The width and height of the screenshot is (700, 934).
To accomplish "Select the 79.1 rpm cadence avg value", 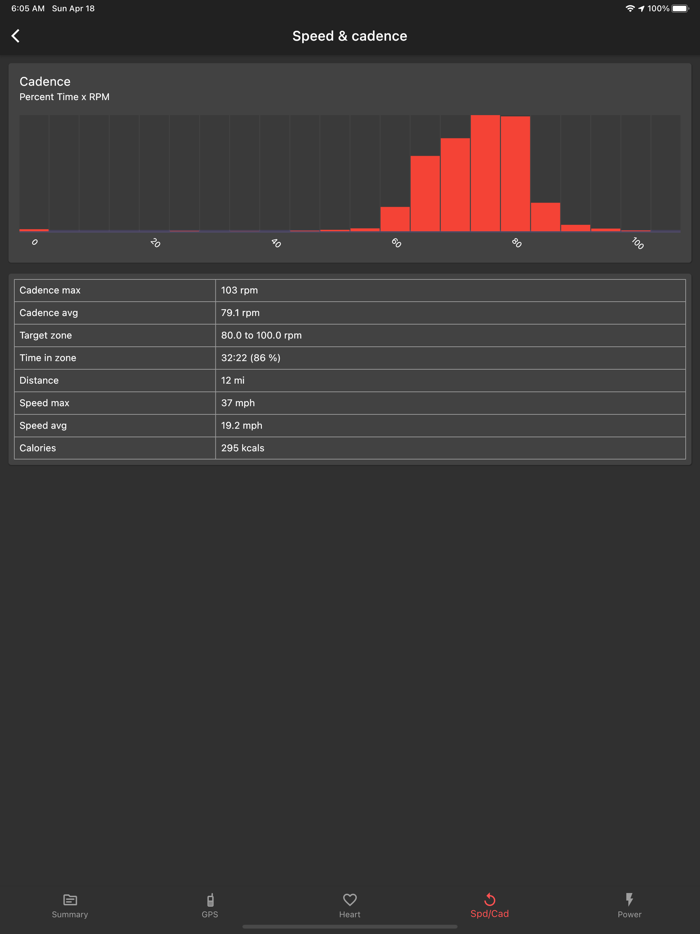I will coord(240,313).
